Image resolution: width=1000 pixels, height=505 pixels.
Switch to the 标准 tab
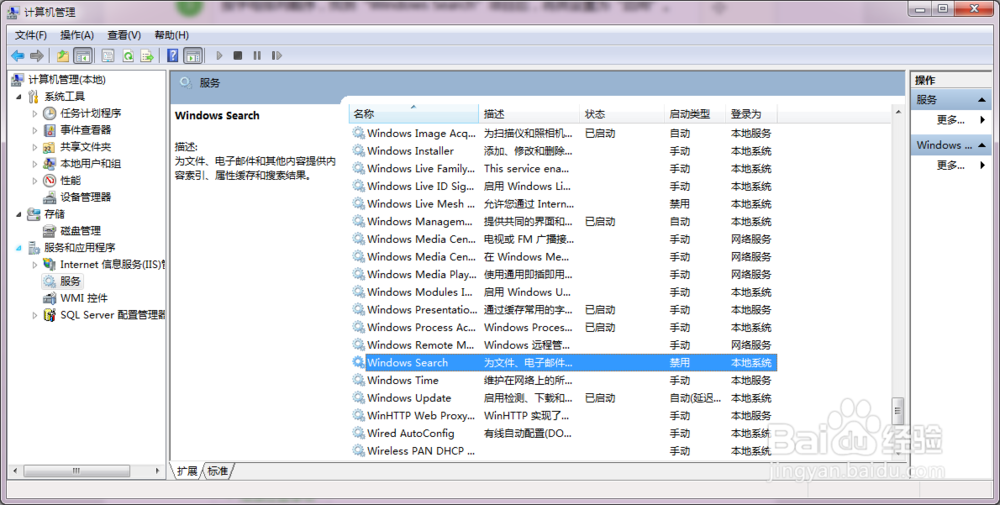tap(217, 471)
